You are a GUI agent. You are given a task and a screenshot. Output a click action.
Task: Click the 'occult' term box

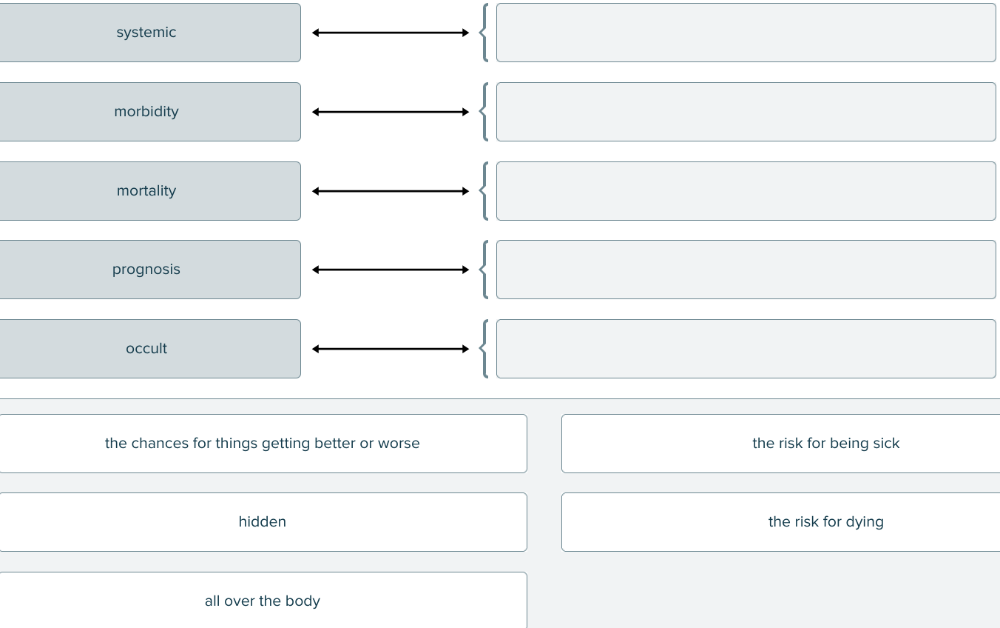148,349
